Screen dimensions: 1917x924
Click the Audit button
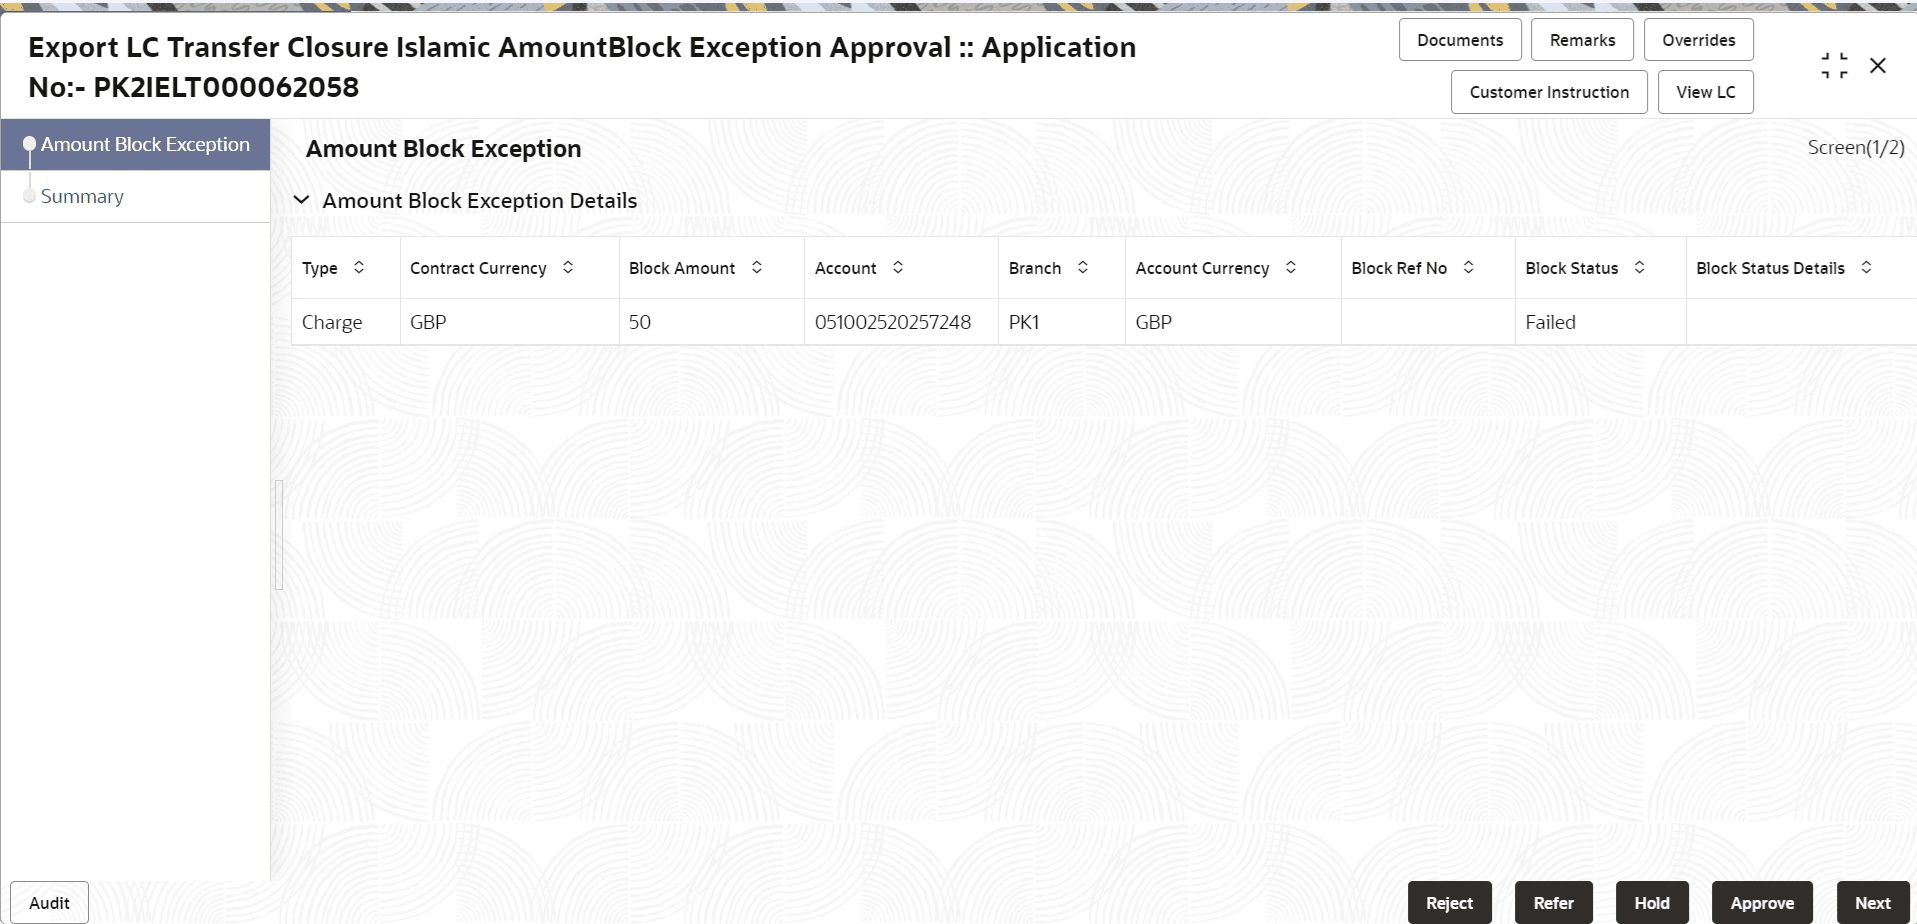click(x=48, y=902)
